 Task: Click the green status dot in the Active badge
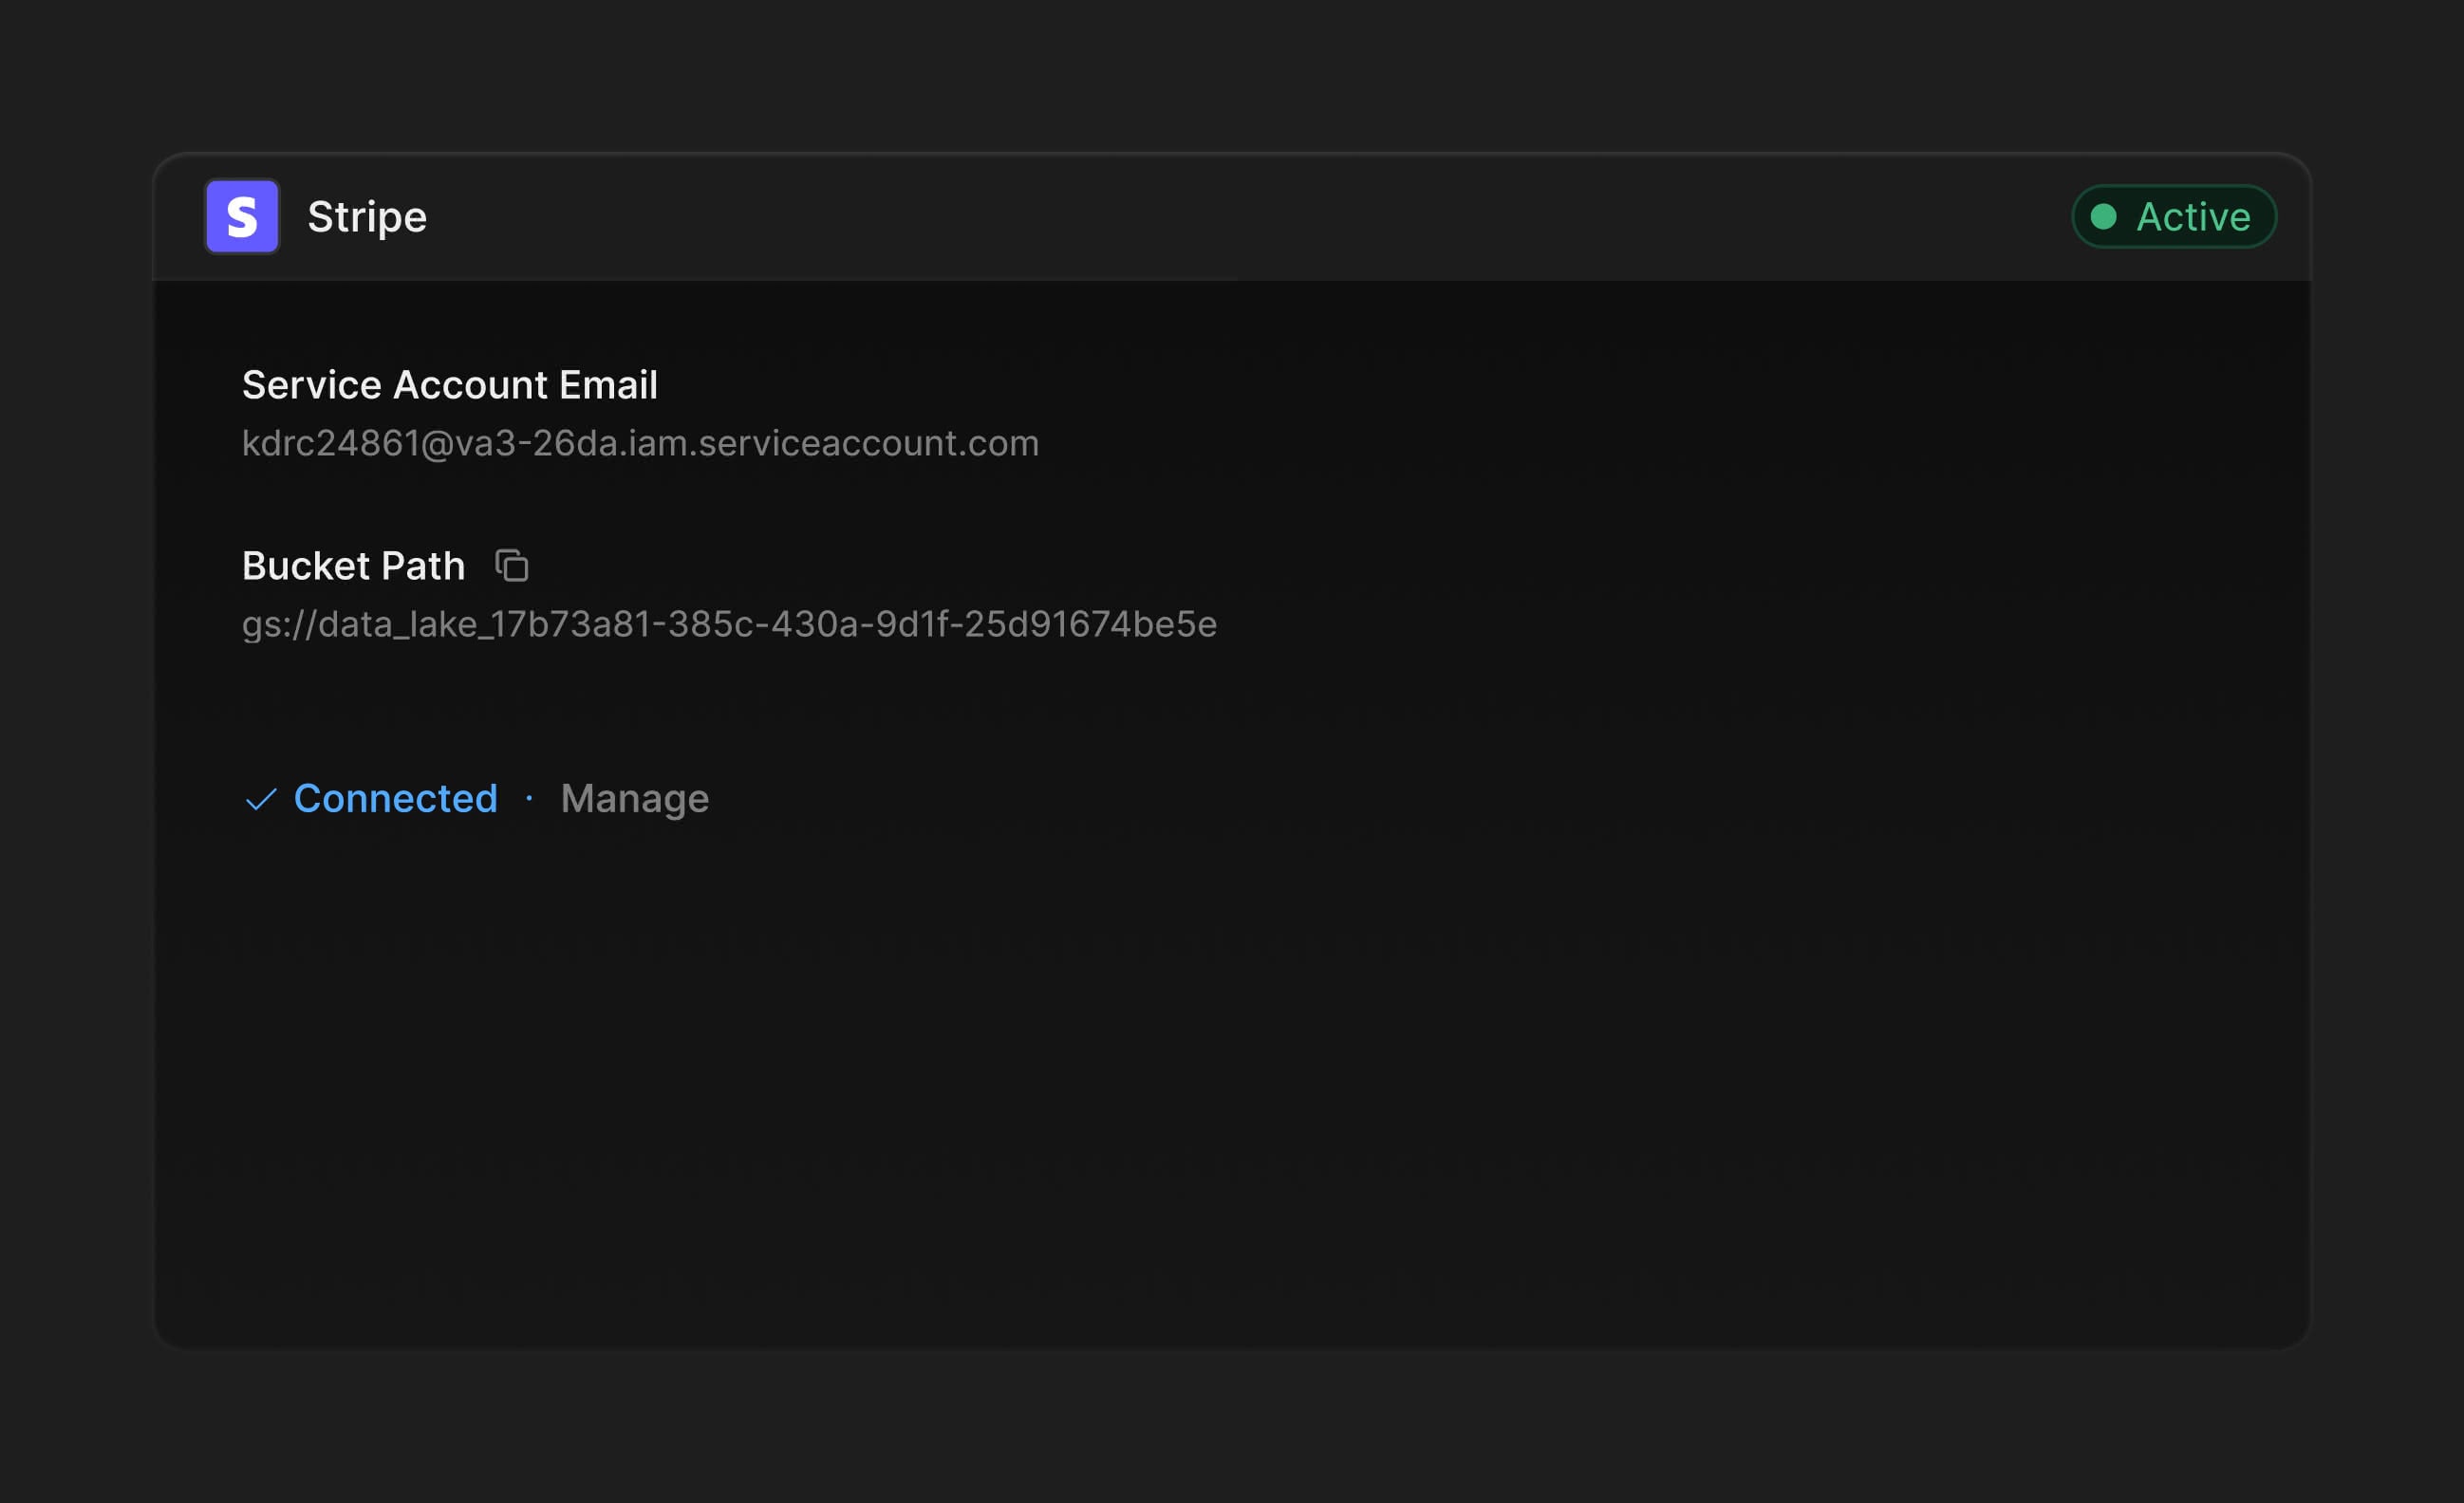coord(2106,216)
